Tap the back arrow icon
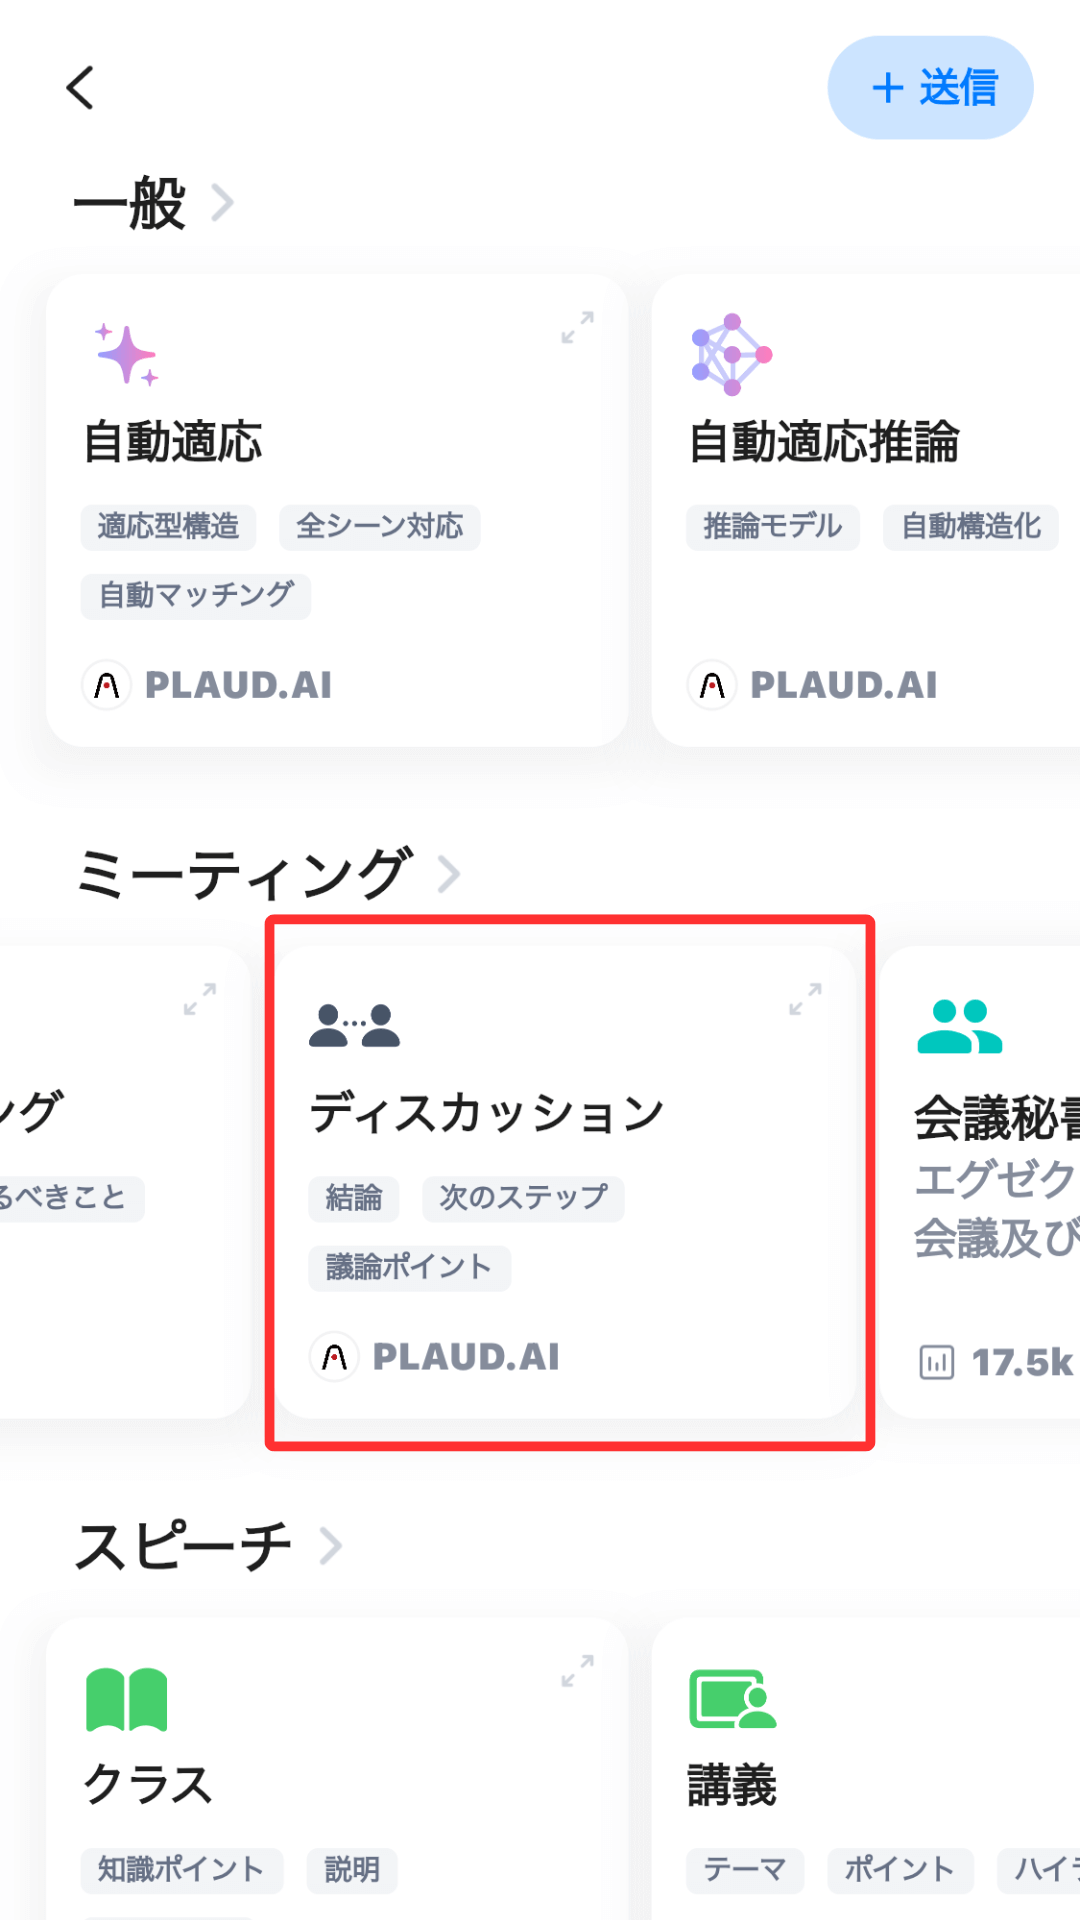 click(80, 88)
